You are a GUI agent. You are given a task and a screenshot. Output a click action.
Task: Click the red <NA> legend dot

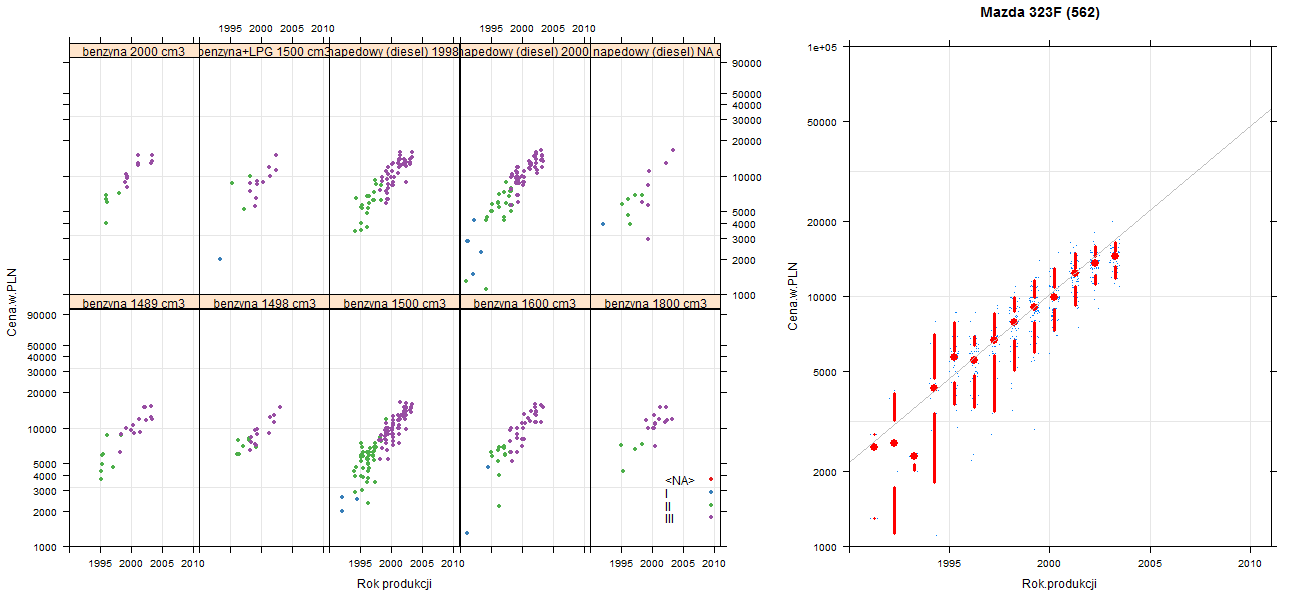coord(710,479)
